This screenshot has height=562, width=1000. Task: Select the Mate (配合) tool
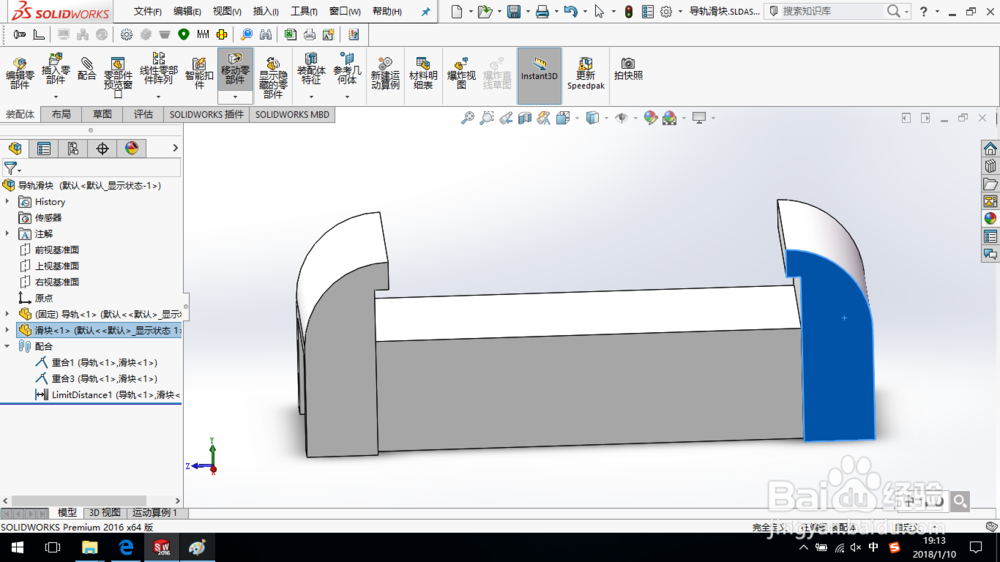click(x=86, y=69)
